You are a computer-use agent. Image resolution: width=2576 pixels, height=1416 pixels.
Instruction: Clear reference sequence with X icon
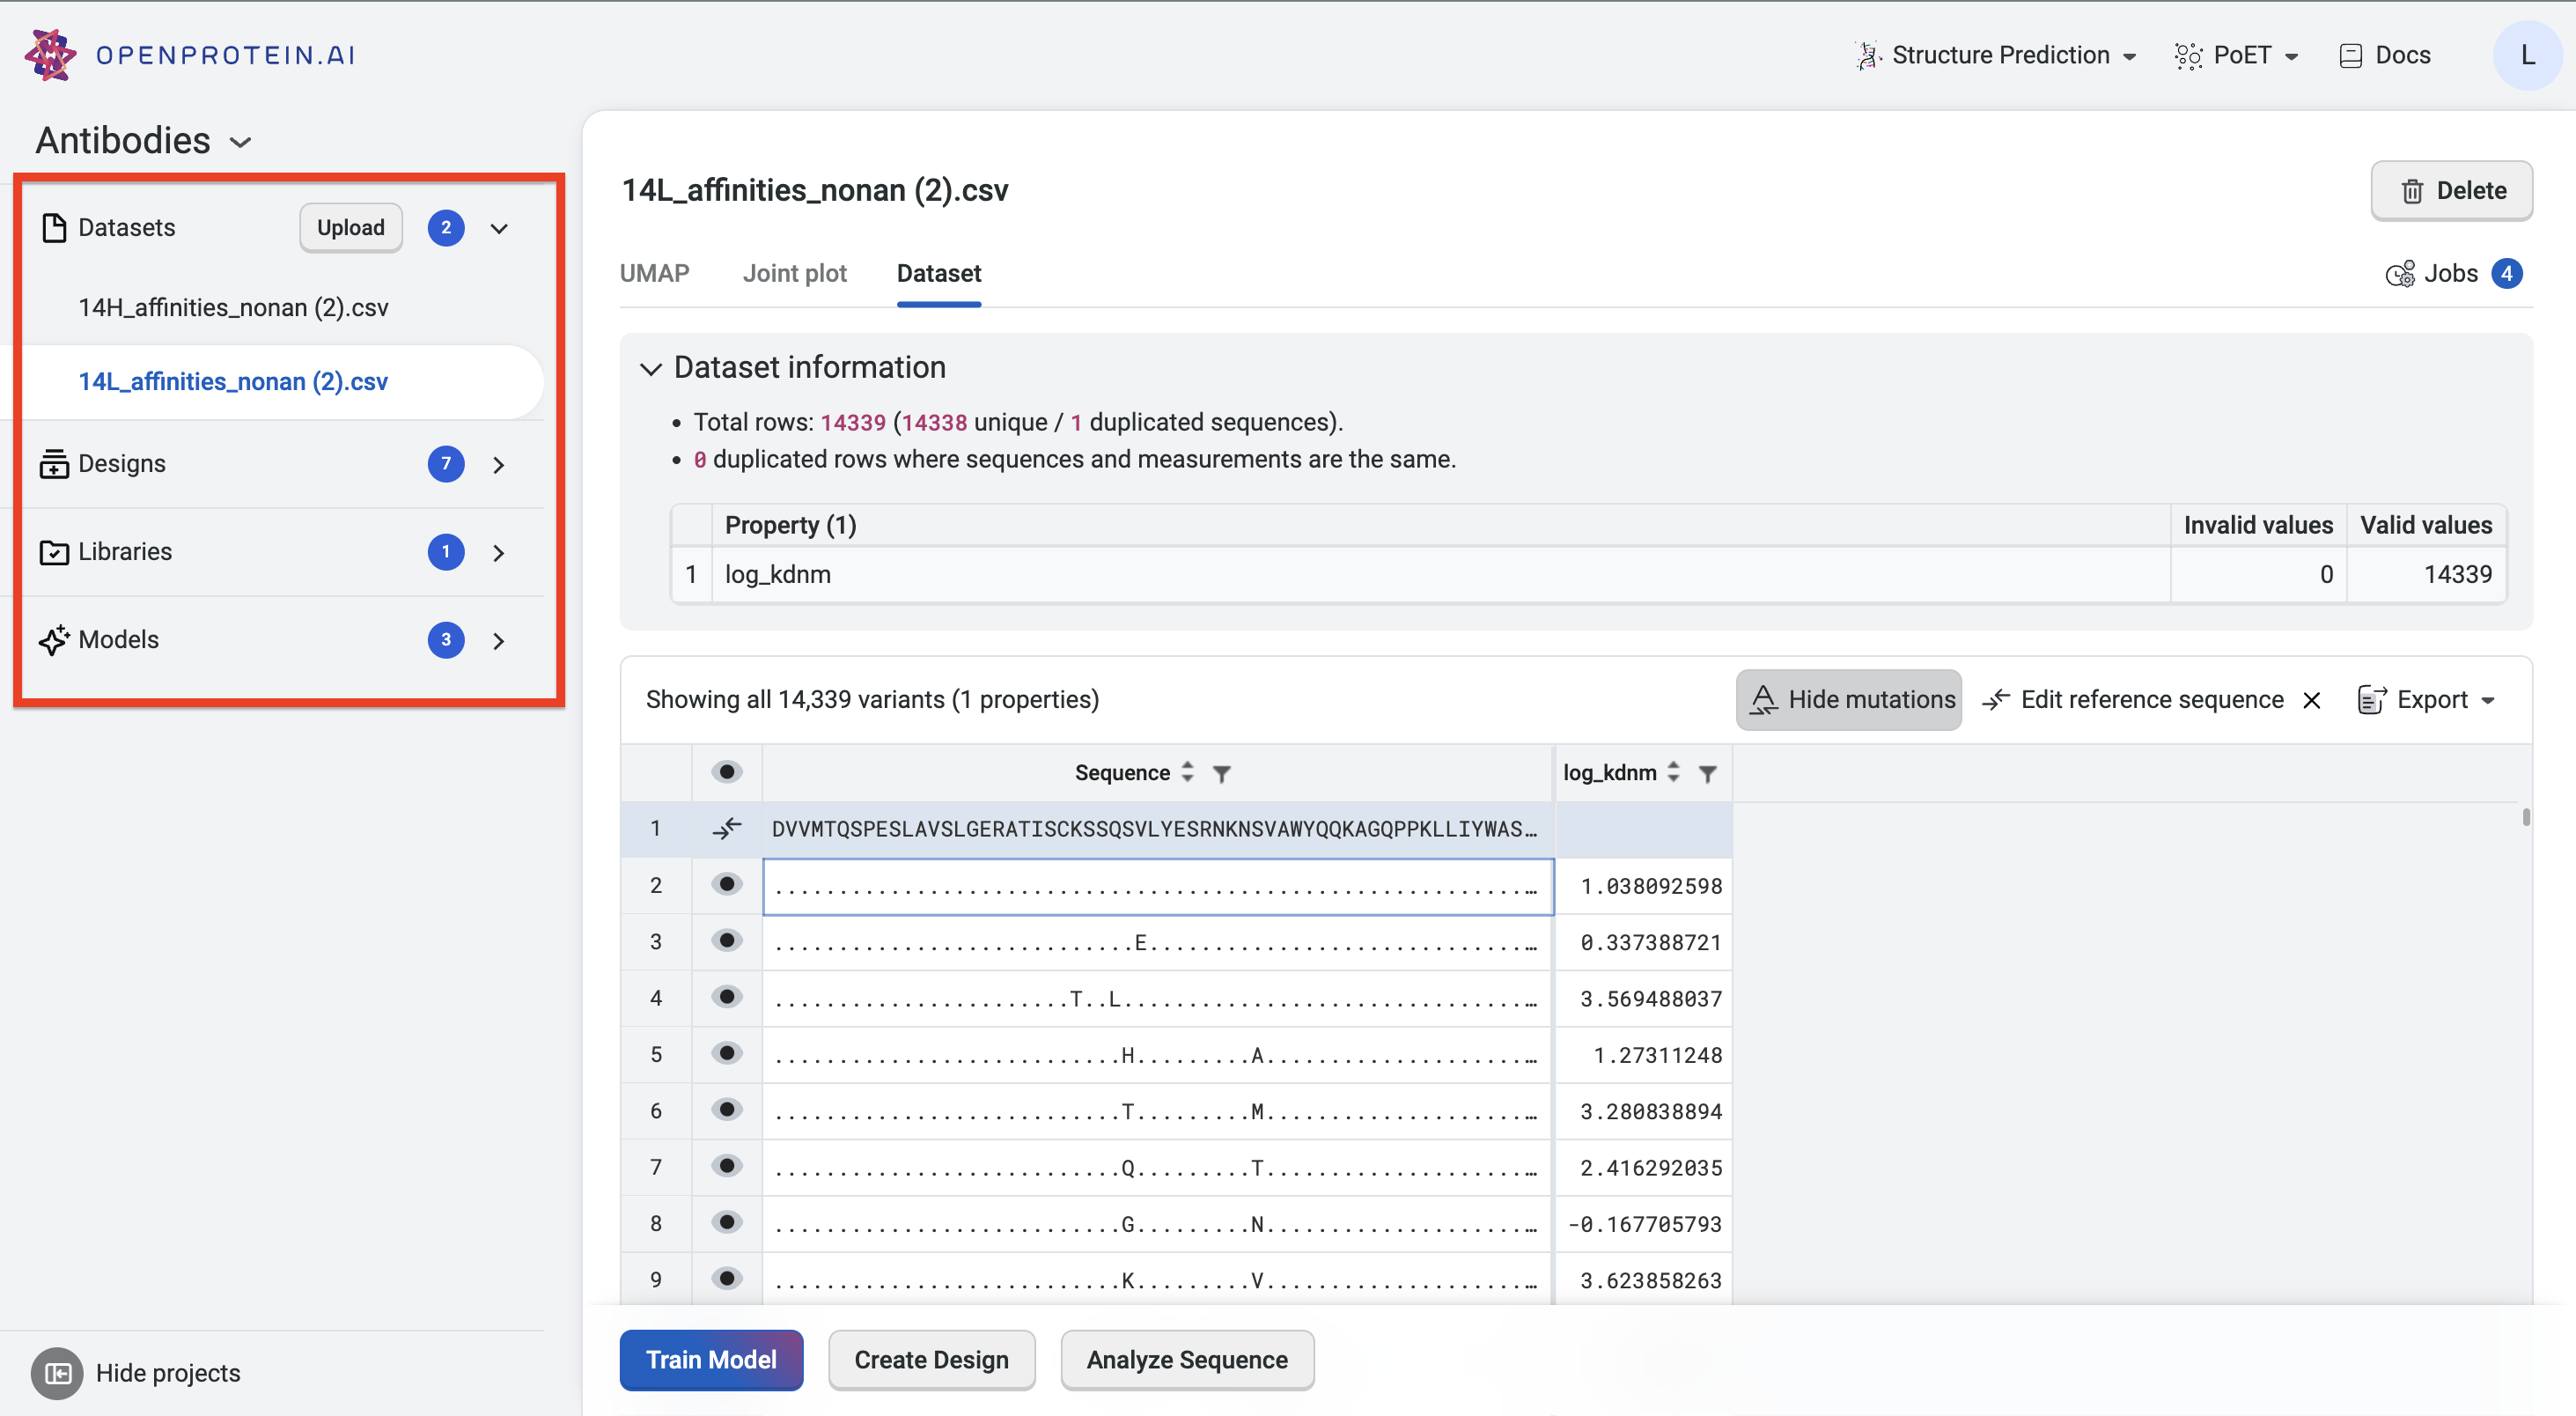(x=2311, y=700)
